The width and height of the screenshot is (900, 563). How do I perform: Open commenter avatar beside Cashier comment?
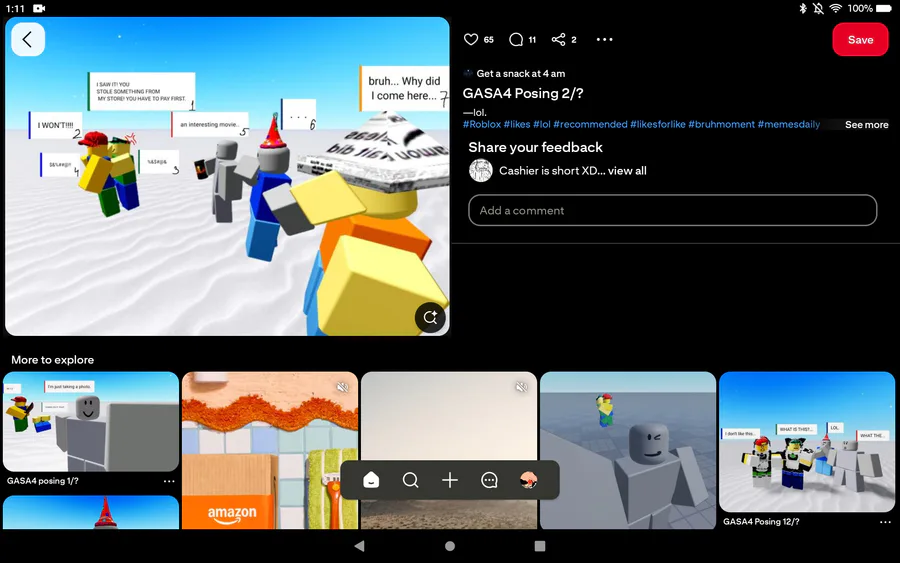(481, 170)
